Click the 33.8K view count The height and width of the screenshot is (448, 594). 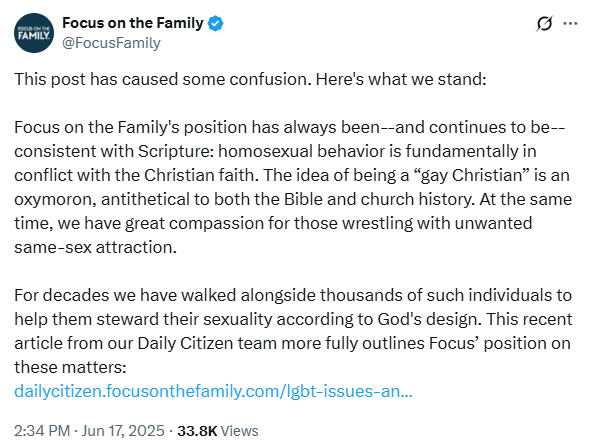click(x=197, y=431)
